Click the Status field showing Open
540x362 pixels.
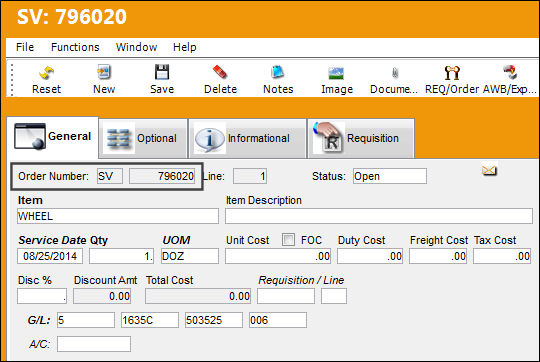[390, 176]
